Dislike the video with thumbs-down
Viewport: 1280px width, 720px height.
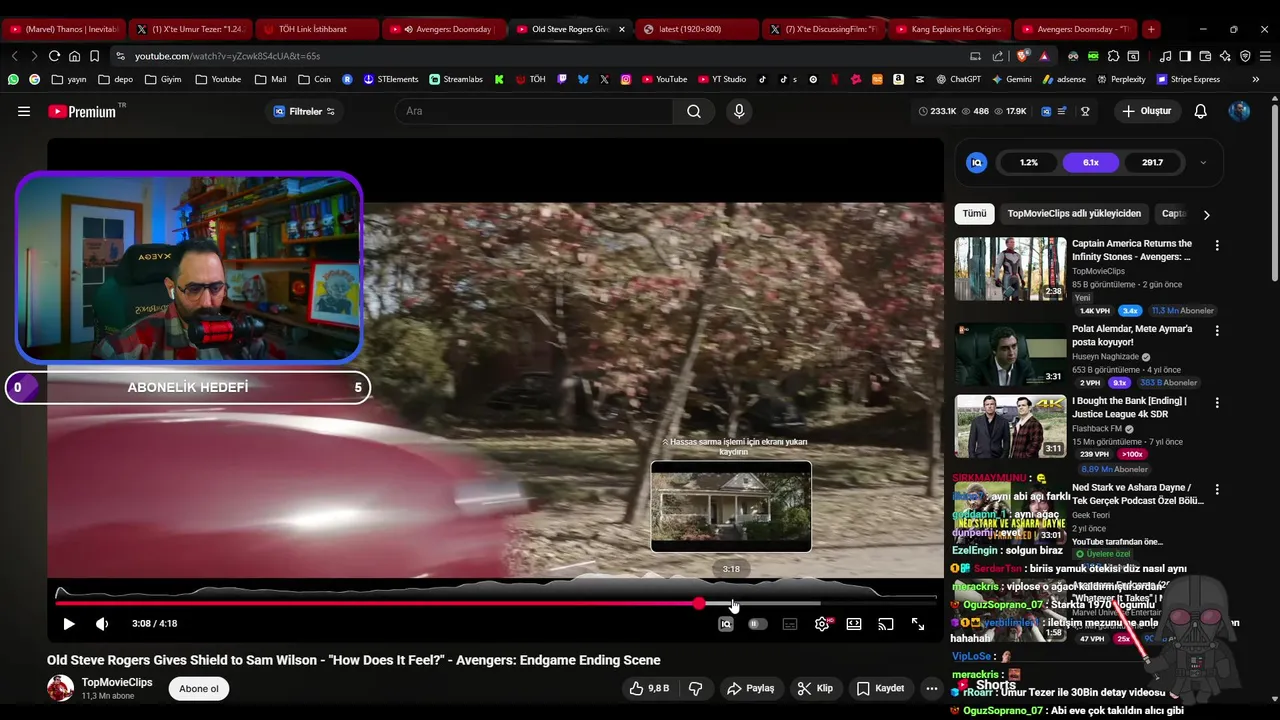[x=696, y=688]
